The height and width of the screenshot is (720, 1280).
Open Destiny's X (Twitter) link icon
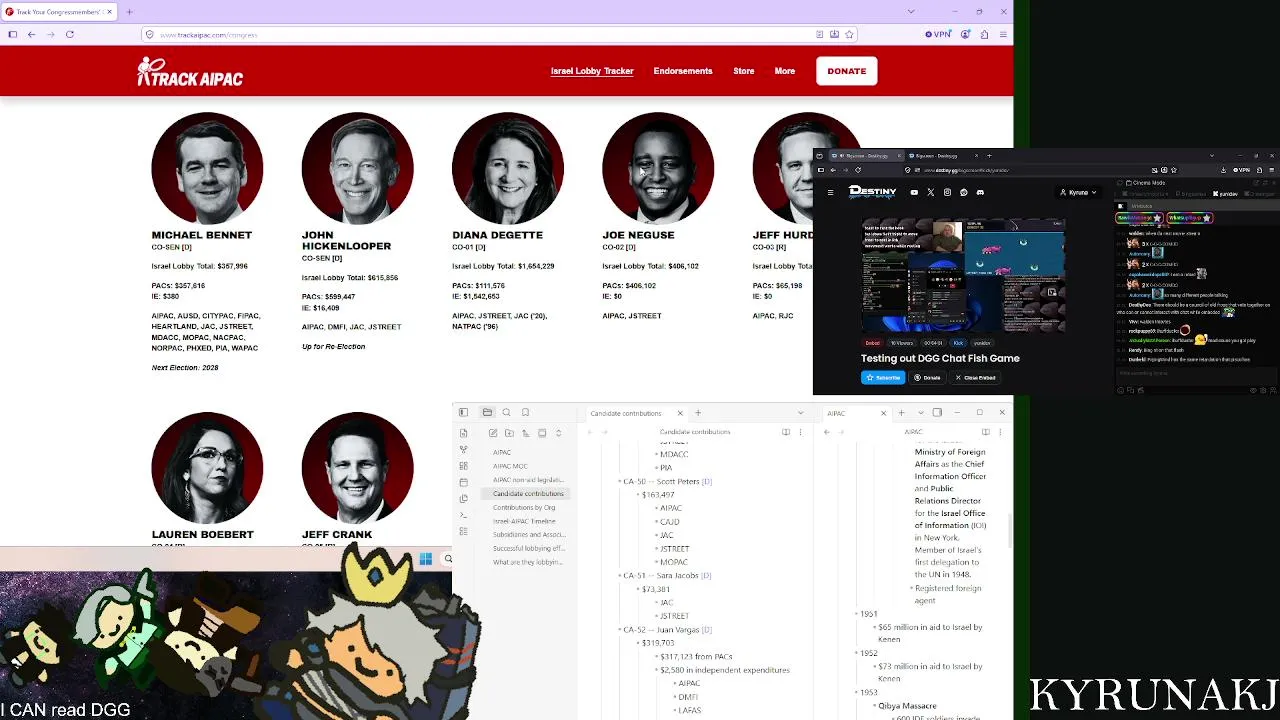point(930,192)
